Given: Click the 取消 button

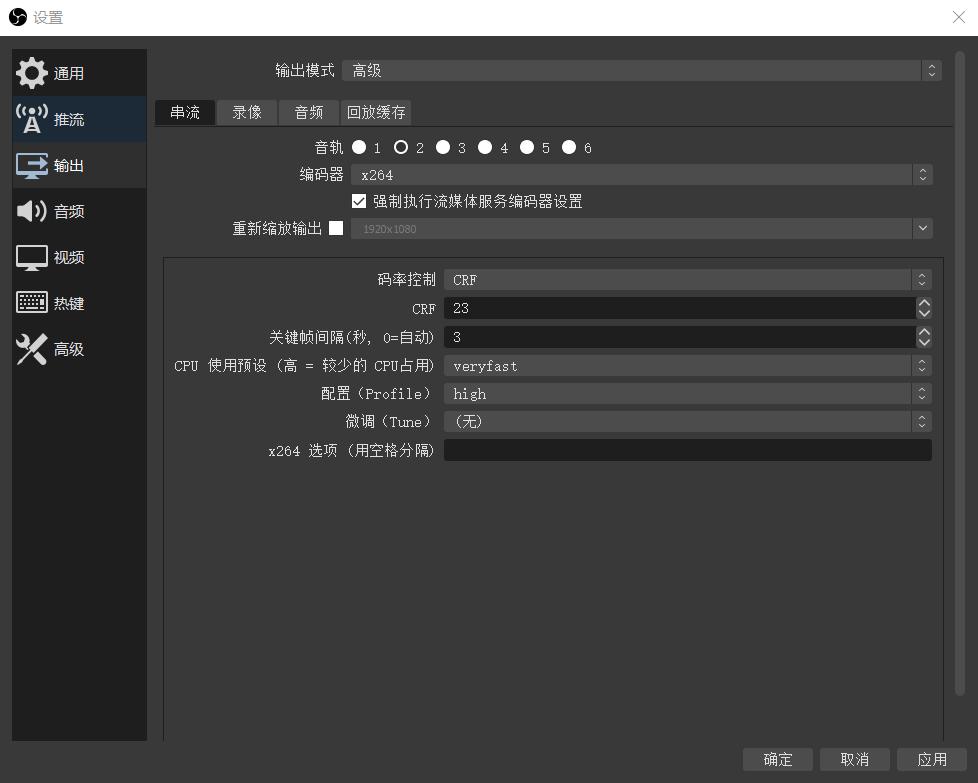Looking at the screenshot, I should 855,759.
